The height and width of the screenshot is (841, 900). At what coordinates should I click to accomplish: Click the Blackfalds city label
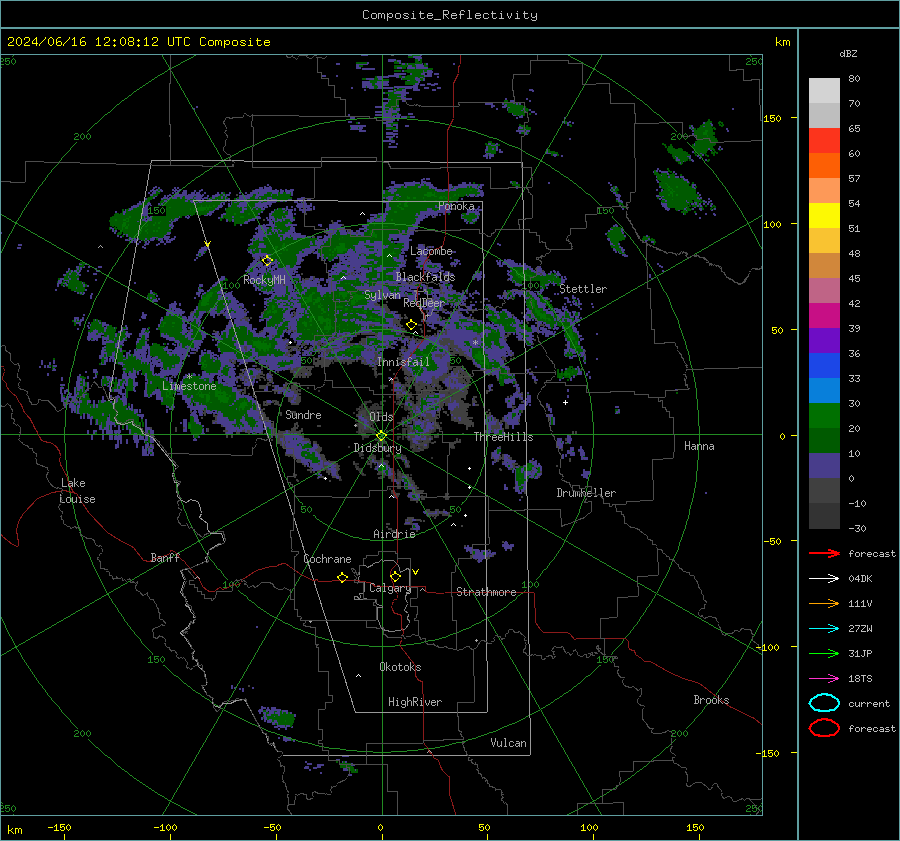coord(425,277)
